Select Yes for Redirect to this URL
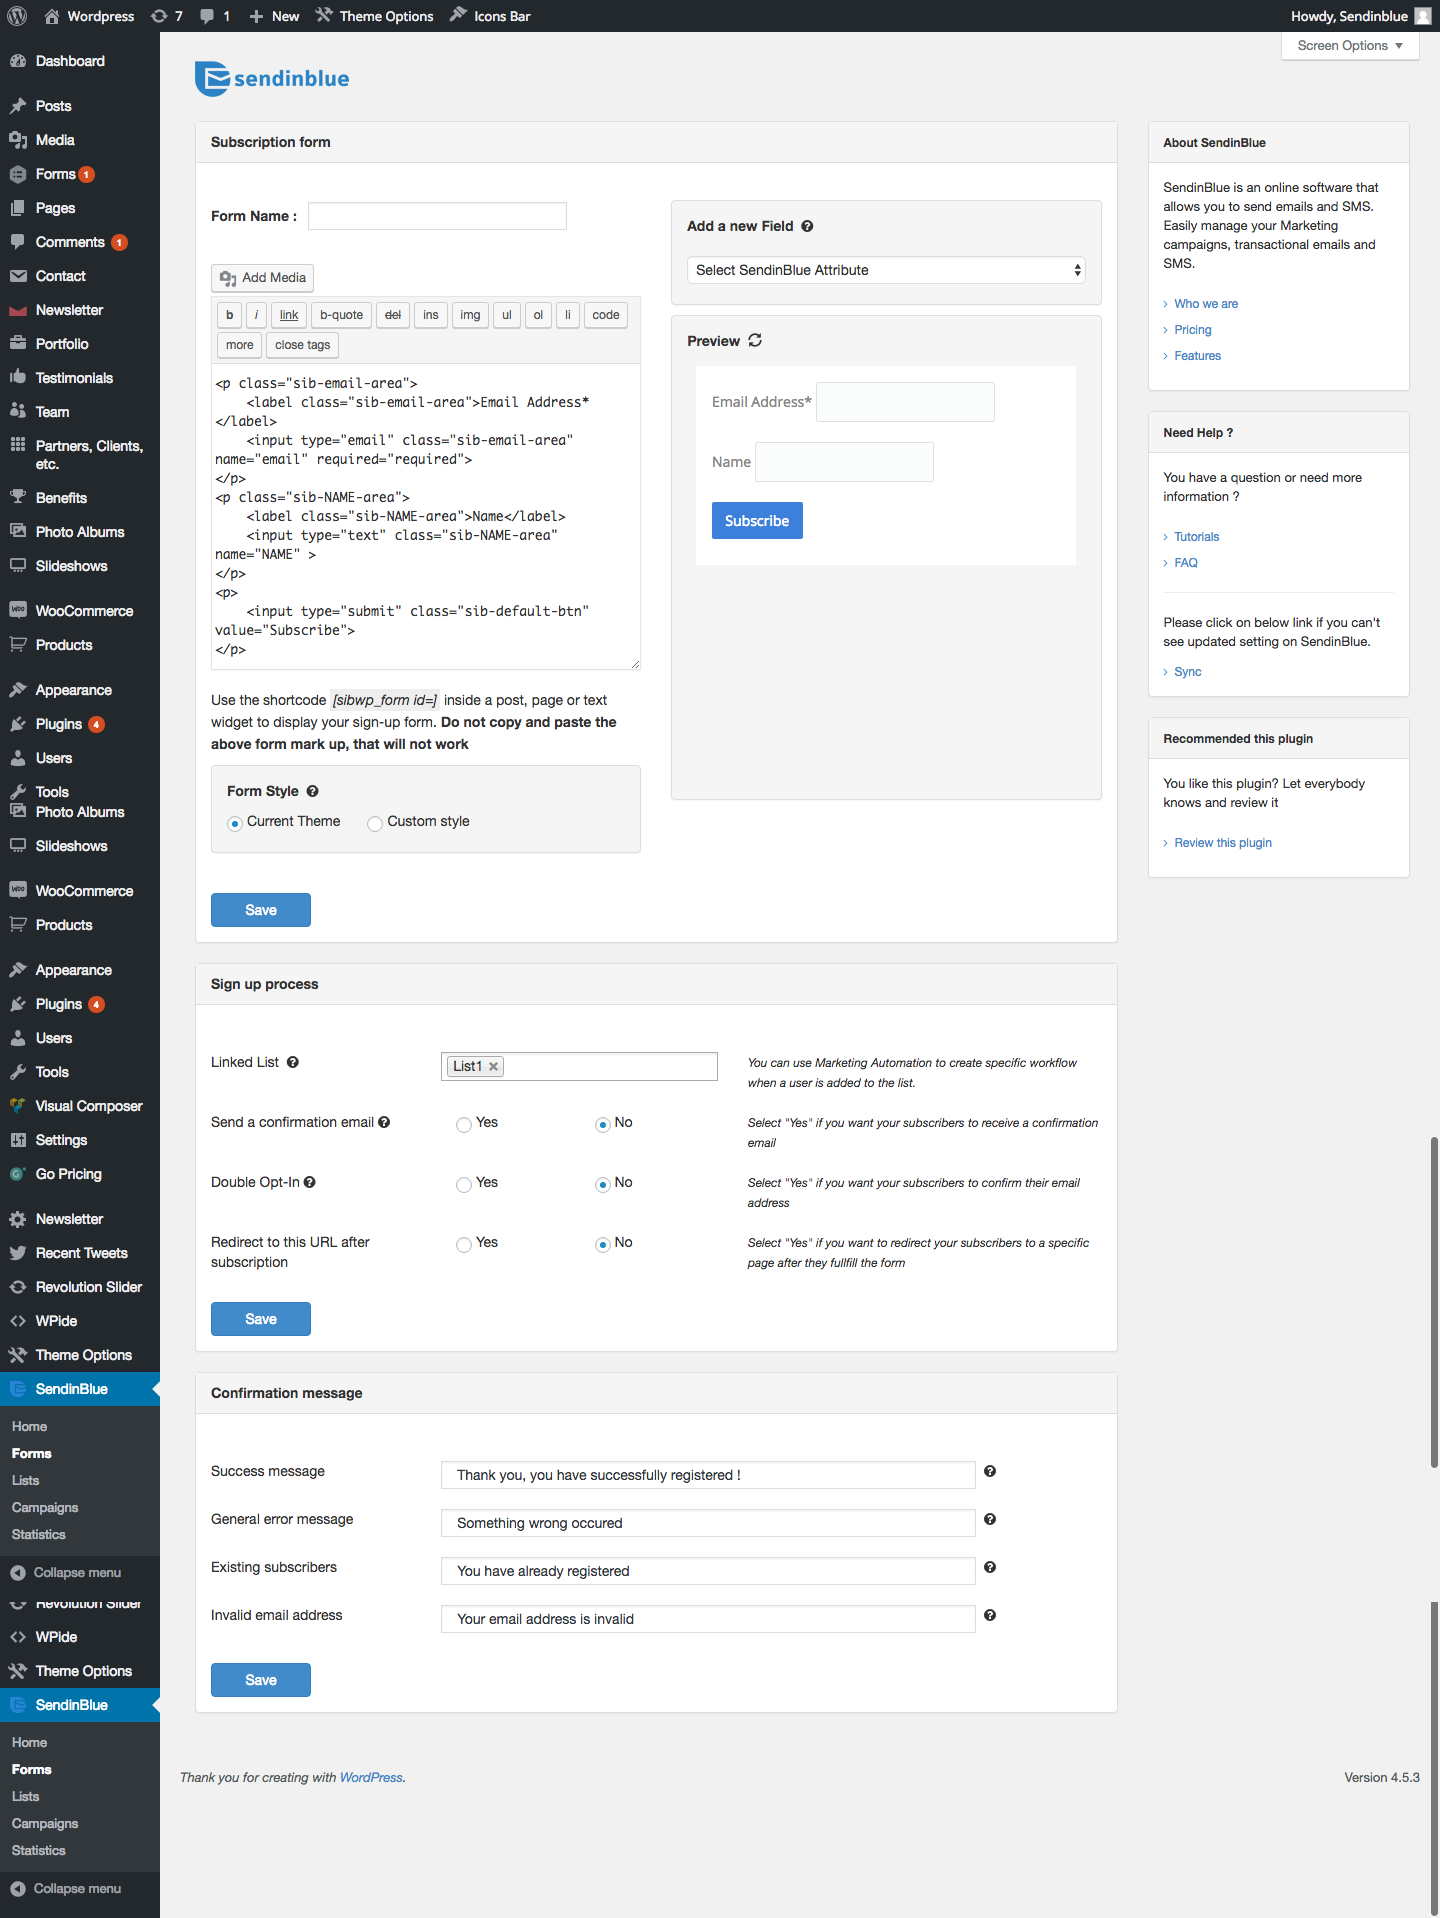This screenshot has height=1918, width=1440. (x=464, y=1245)
